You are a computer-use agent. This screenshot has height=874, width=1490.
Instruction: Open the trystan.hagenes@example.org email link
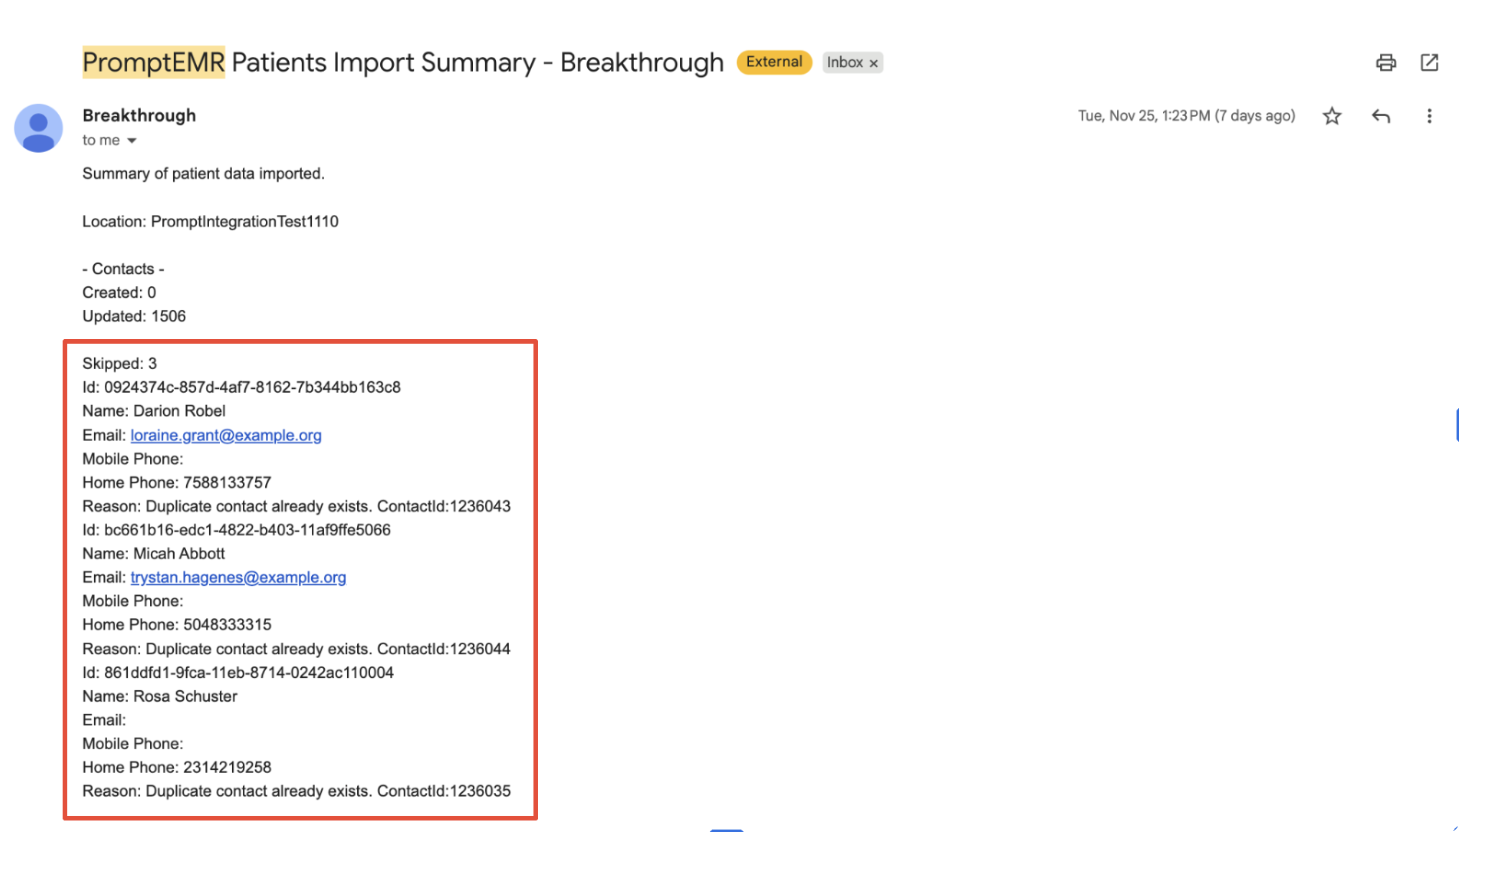pos(238,577)
